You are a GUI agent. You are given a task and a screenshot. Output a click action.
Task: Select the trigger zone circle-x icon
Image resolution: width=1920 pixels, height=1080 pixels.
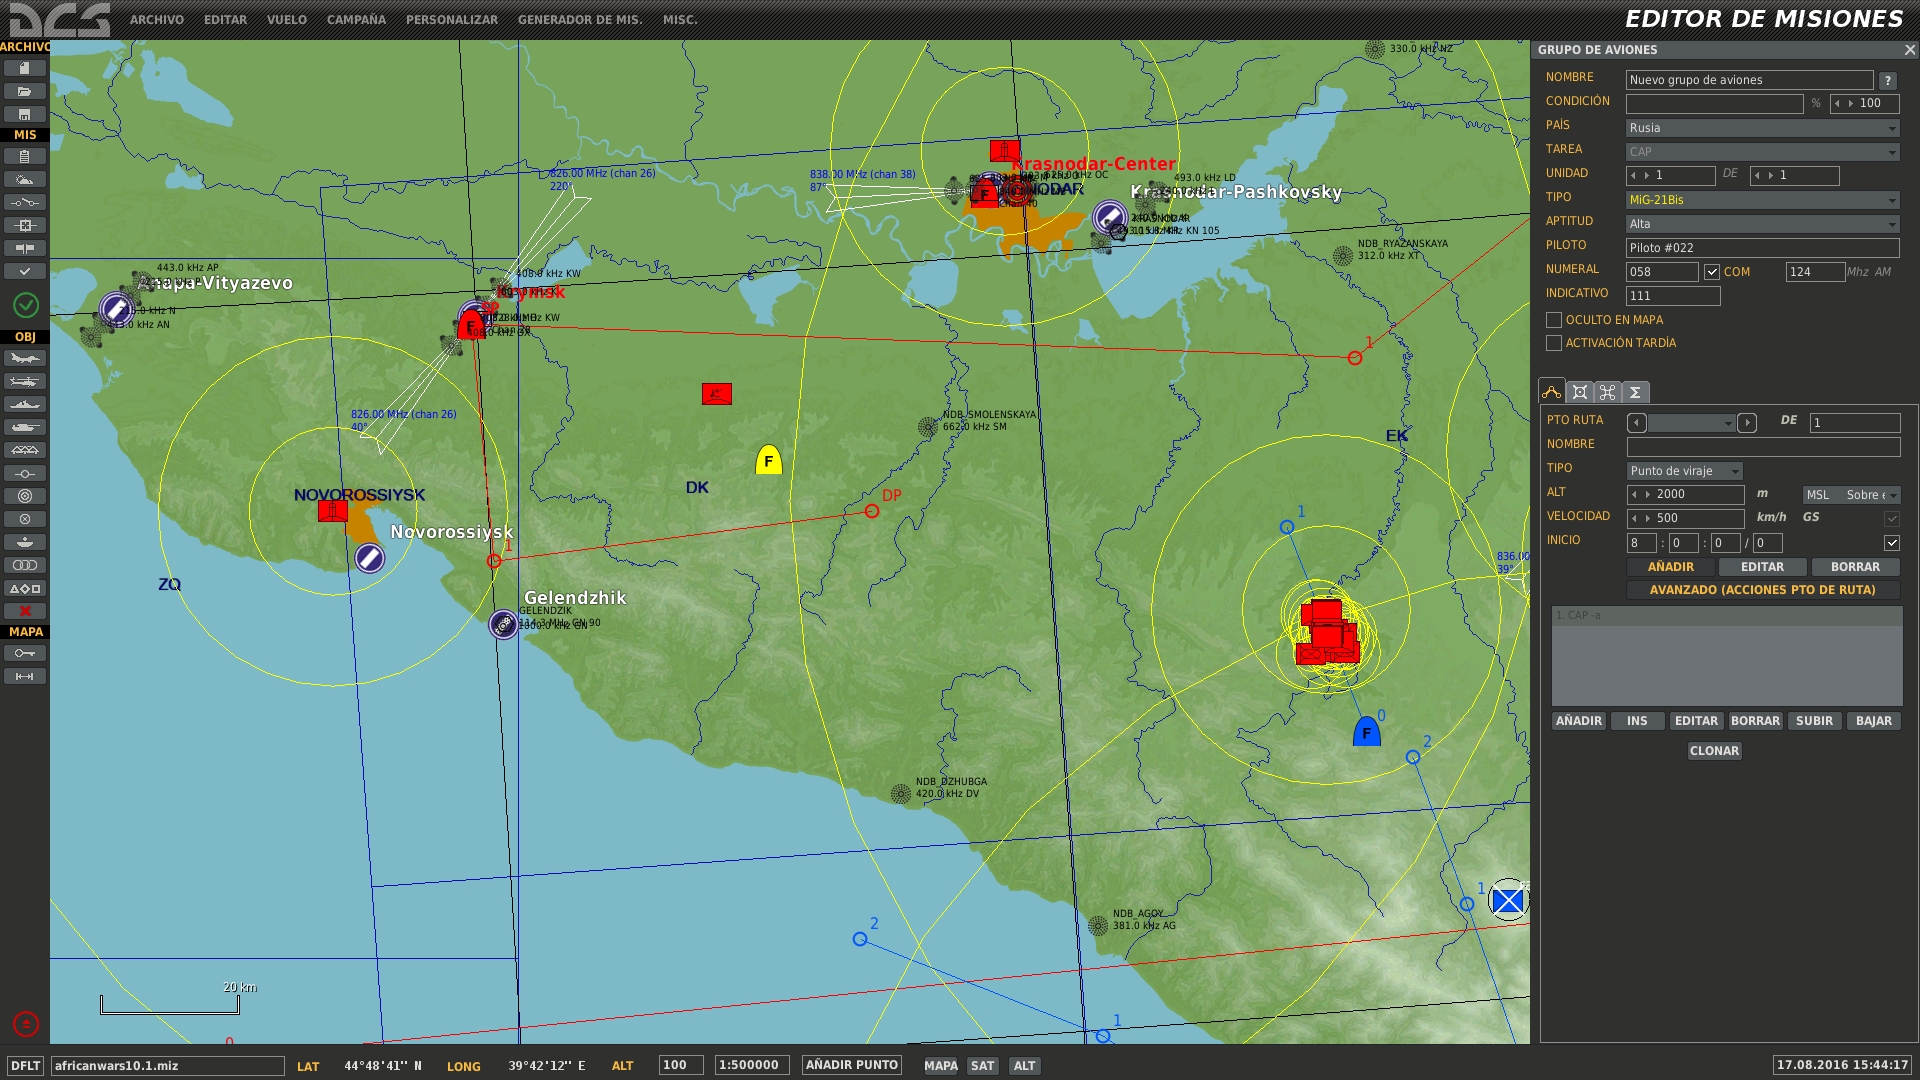point(25,519)
